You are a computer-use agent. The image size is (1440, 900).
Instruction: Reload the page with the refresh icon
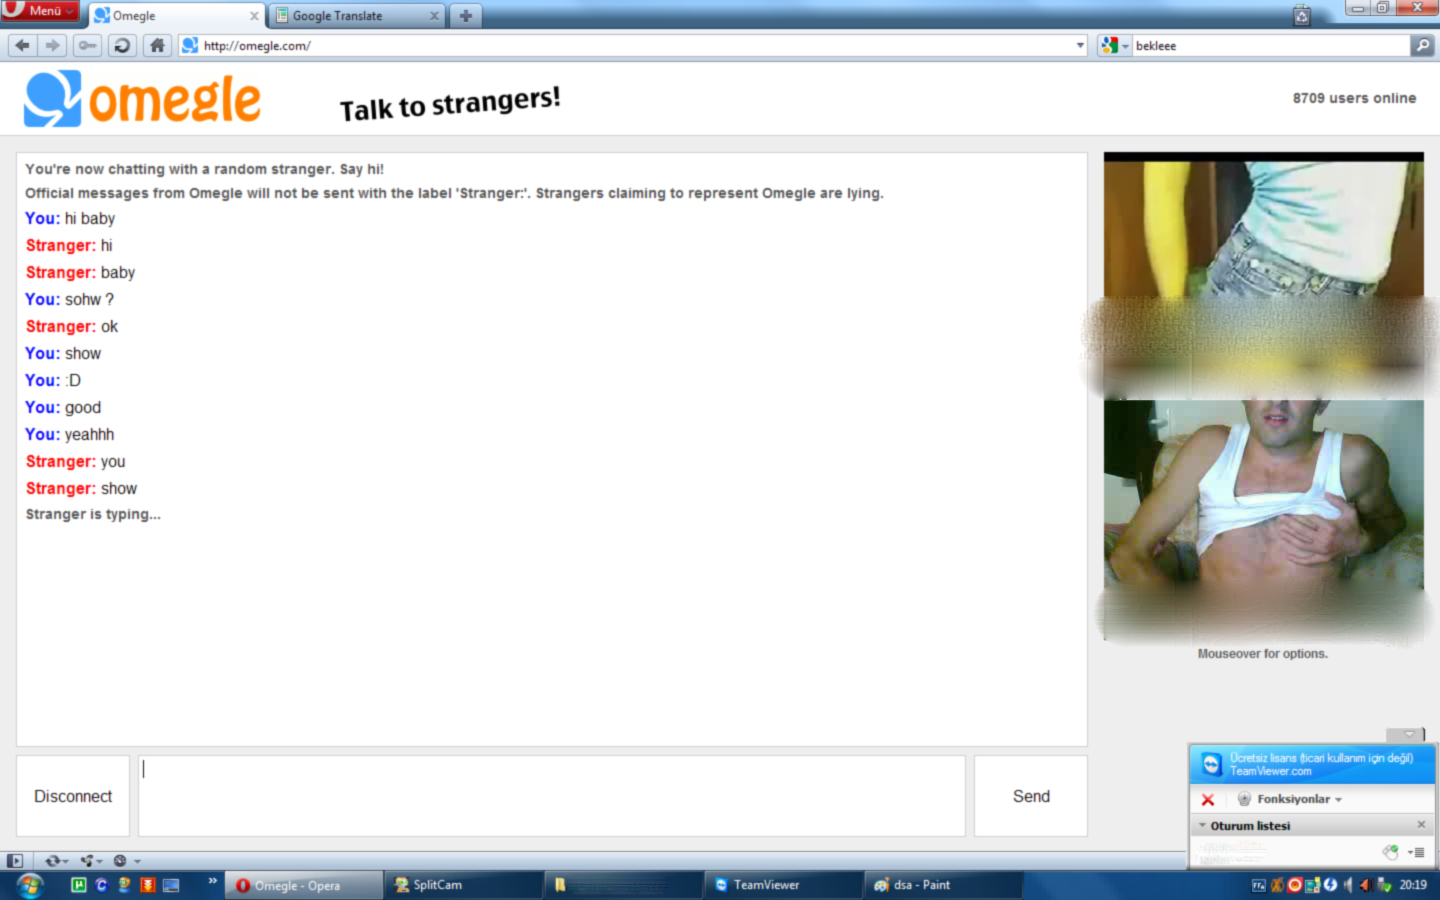tap(122, 45)
